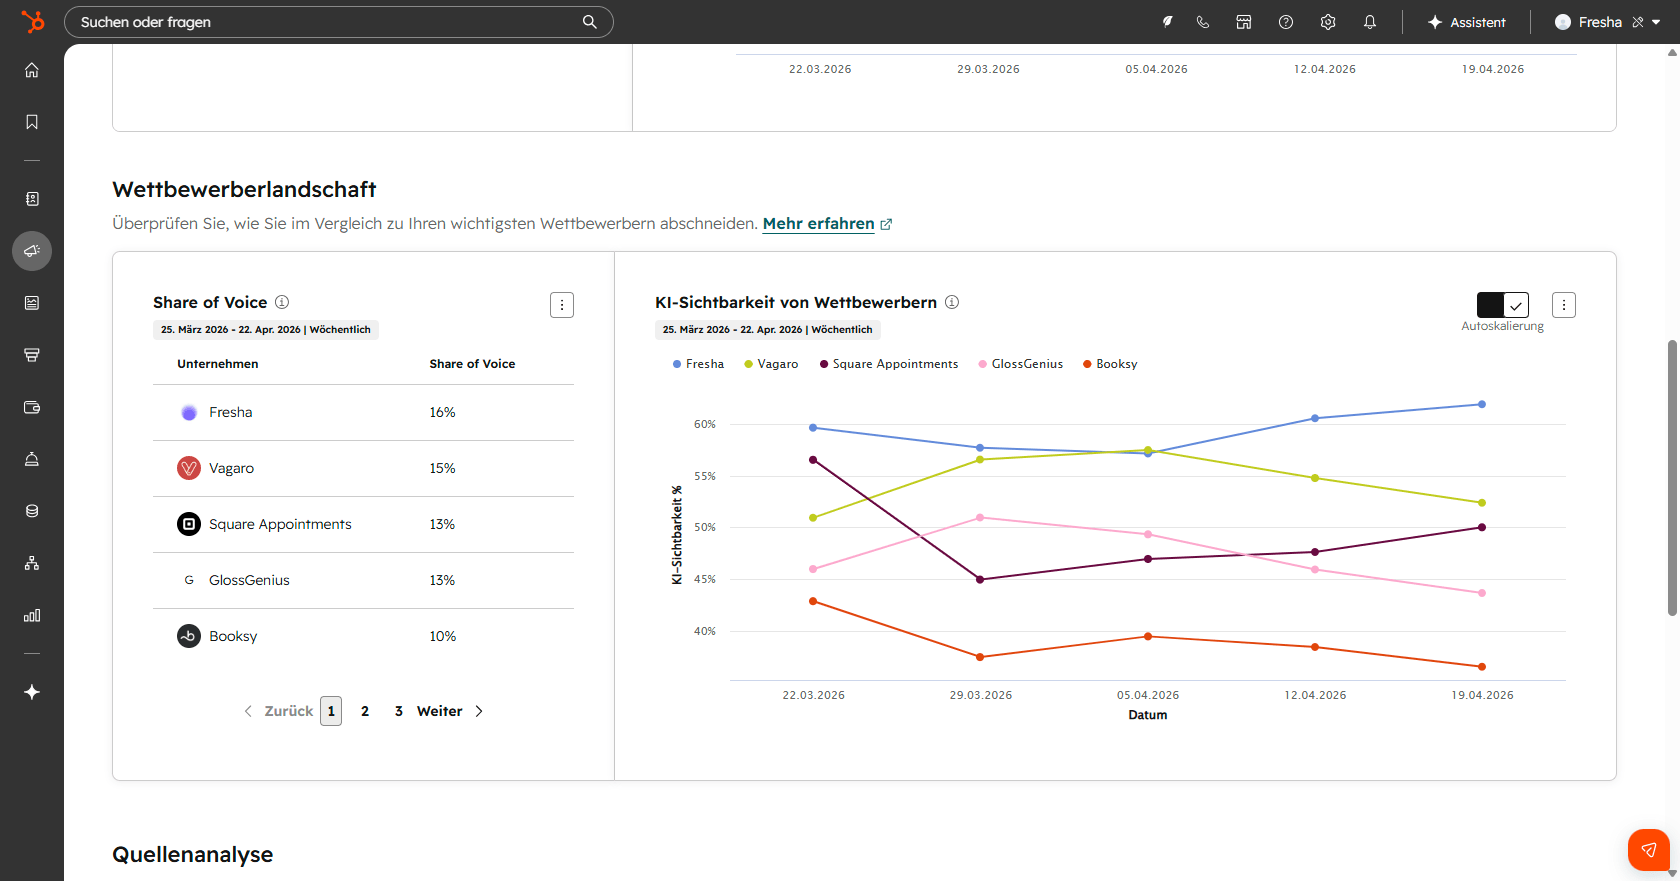
Task: Click the orange send chat button
Action: (x=1649, y=850)
